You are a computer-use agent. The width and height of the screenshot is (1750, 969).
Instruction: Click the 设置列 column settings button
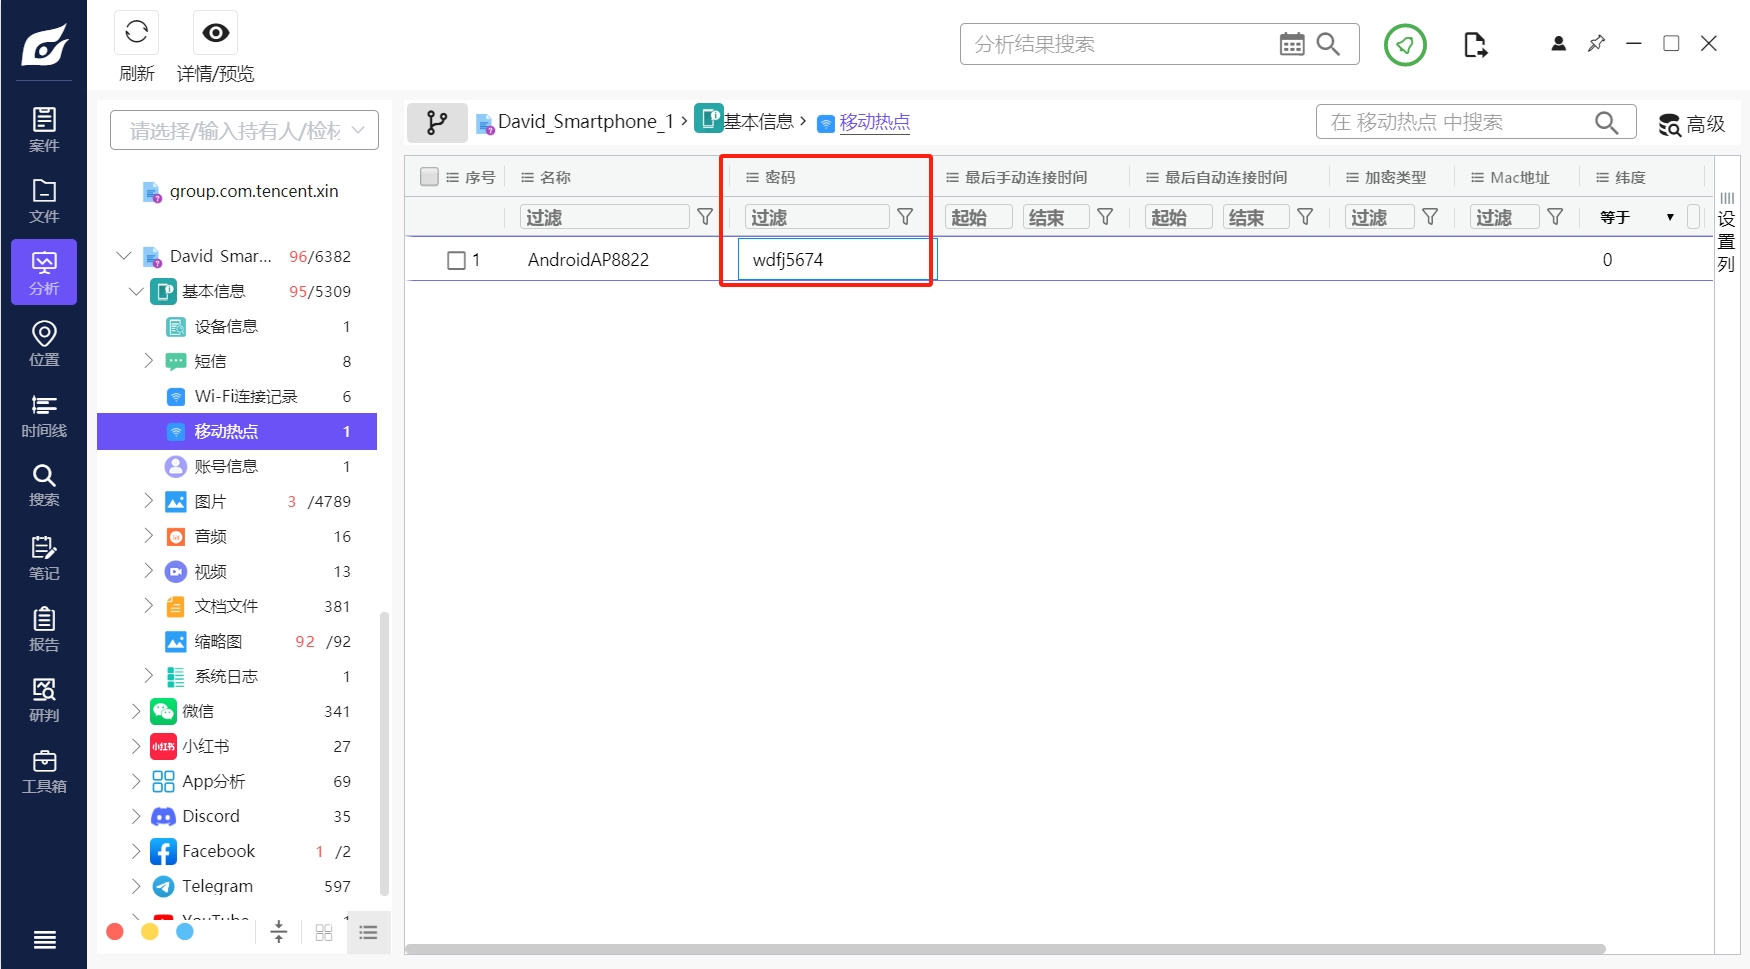point(1726,232)
